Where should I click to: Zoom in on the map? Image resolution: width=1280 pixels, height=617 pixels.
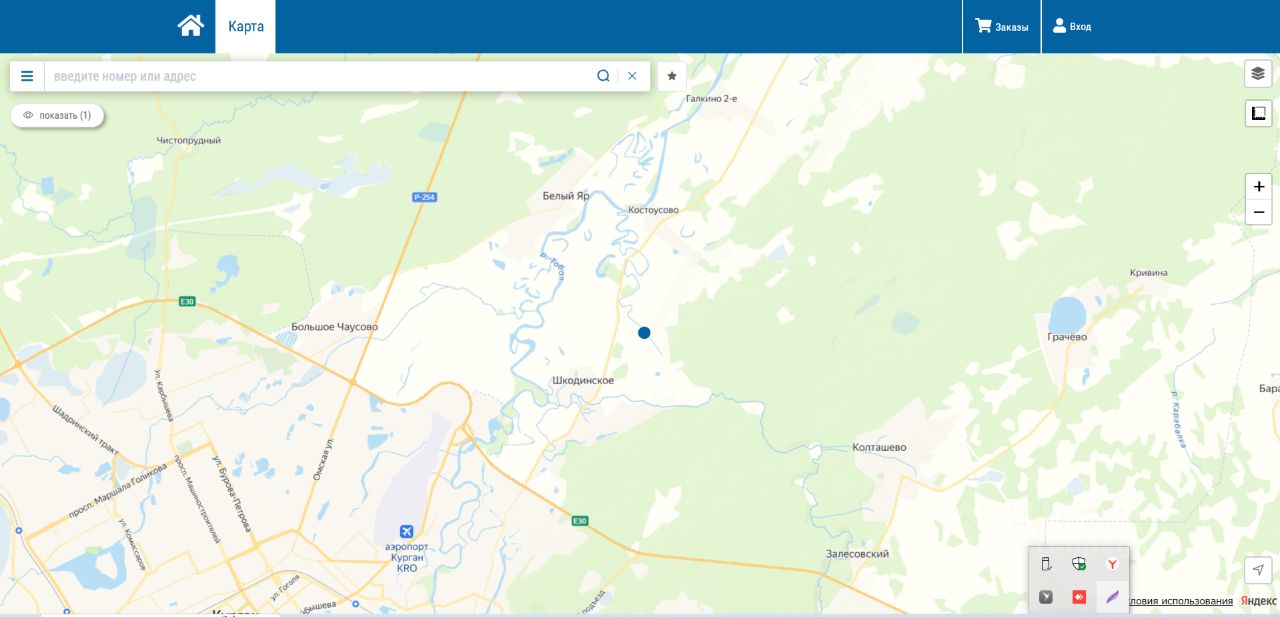(x=1258, y=186)
